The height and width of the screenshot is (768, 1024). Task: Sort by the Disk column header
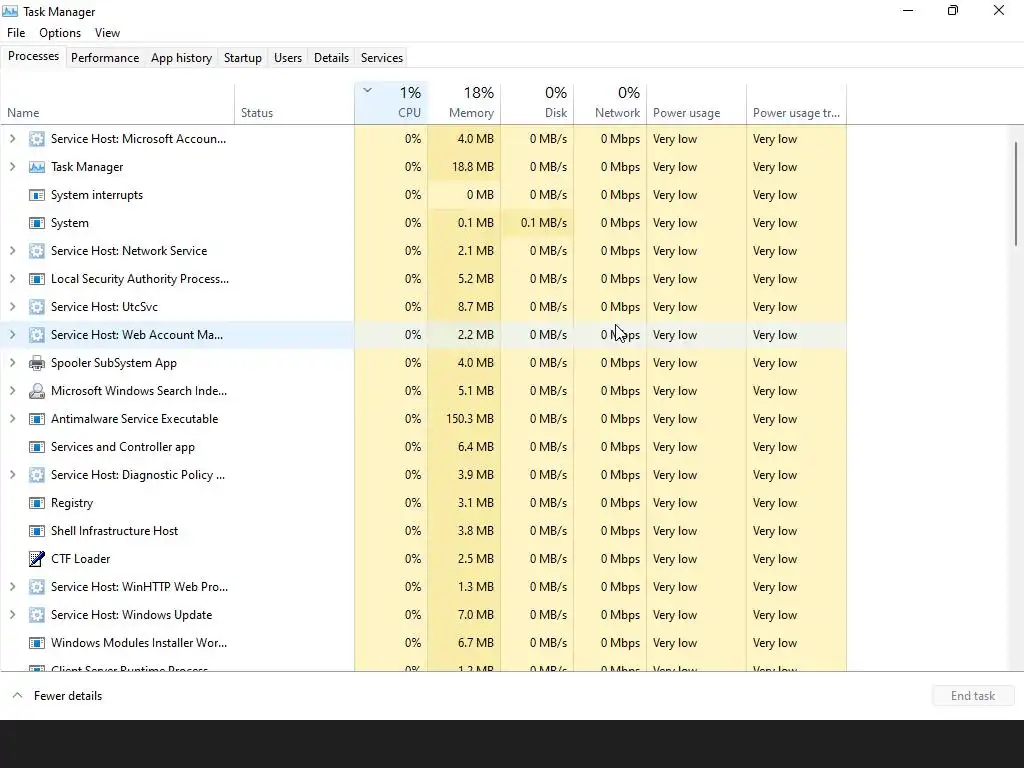click(537, 104)
